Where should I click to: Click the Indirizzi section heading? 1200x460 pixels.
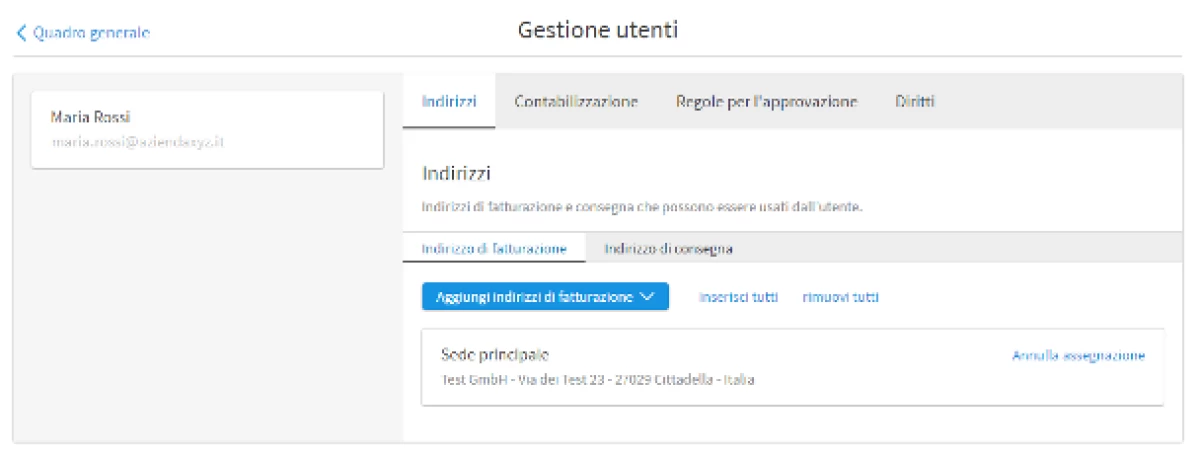coord(456,174)
